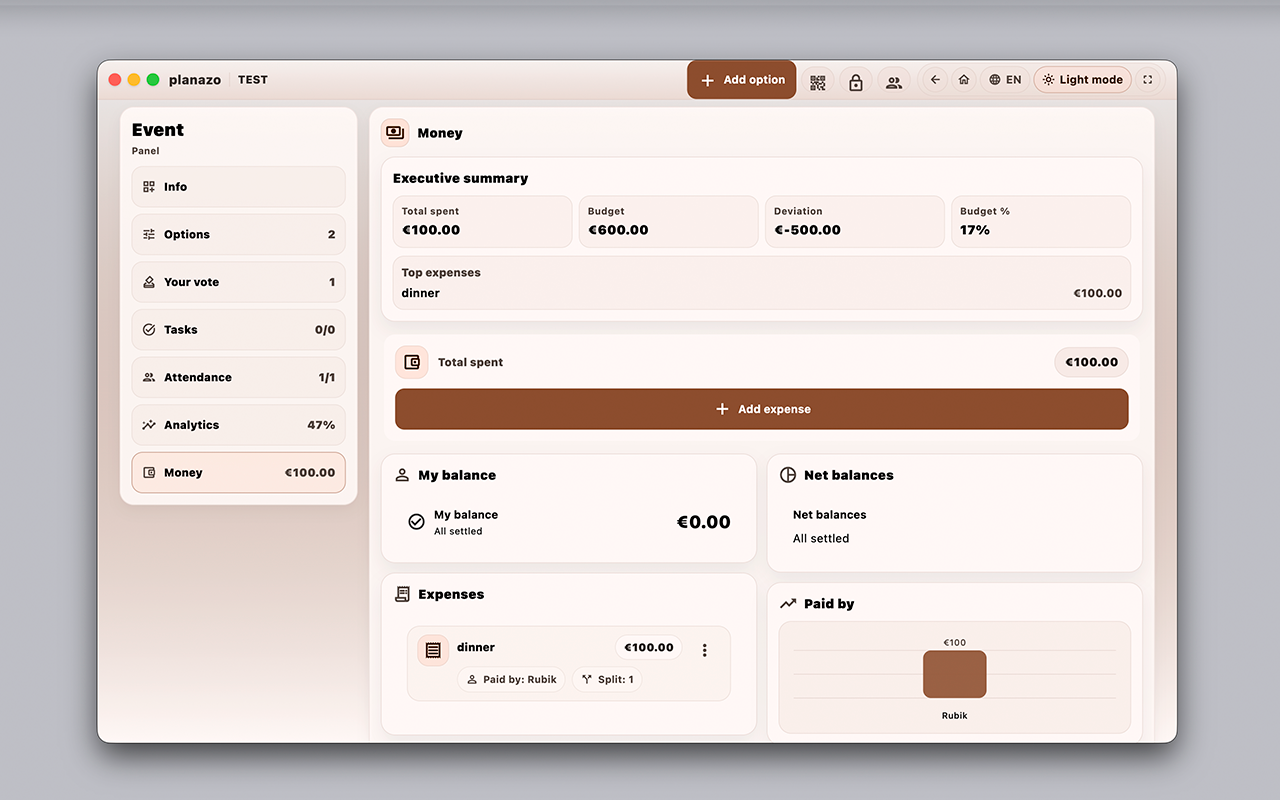
Task: Click the Budget % 17% summary card
Action: click(1041, 221)
